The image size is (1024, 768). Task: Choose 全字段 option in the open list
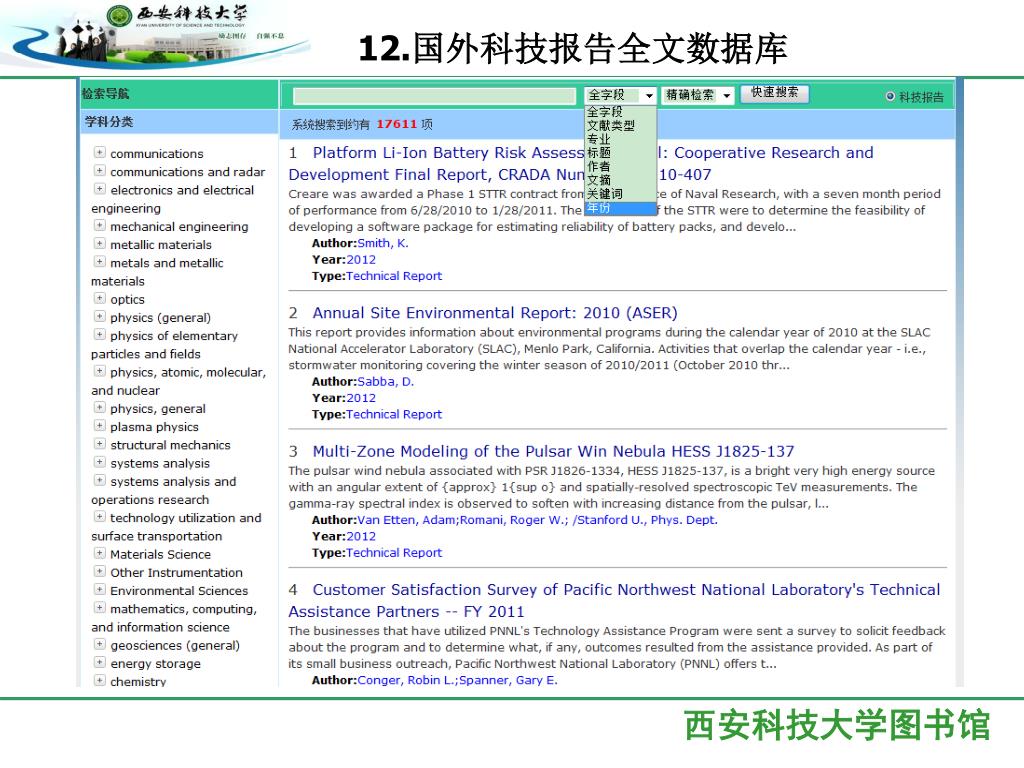620,112
